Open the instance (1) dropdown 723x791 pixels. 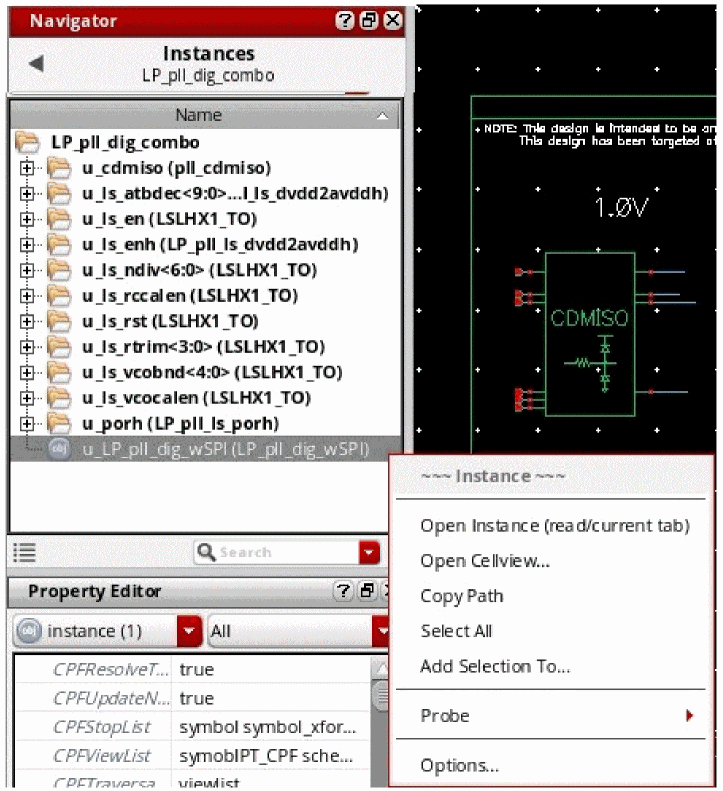point(189,631)
